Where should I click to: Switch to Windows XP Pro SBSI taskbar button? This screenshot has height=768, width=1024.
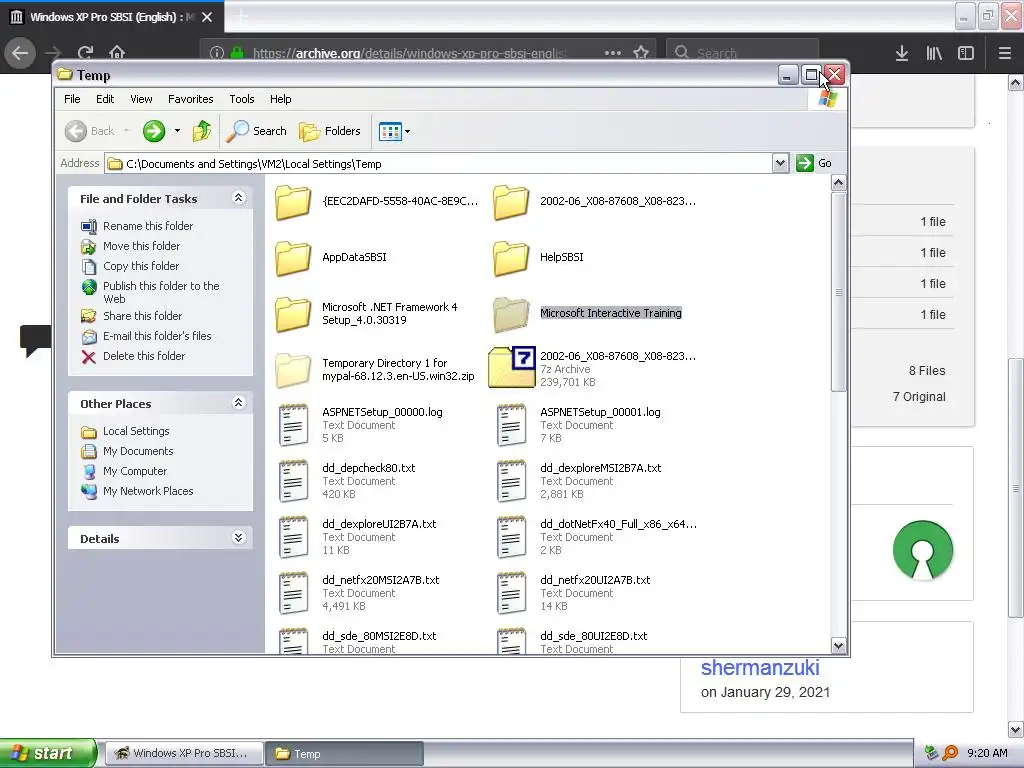point(184,753)
